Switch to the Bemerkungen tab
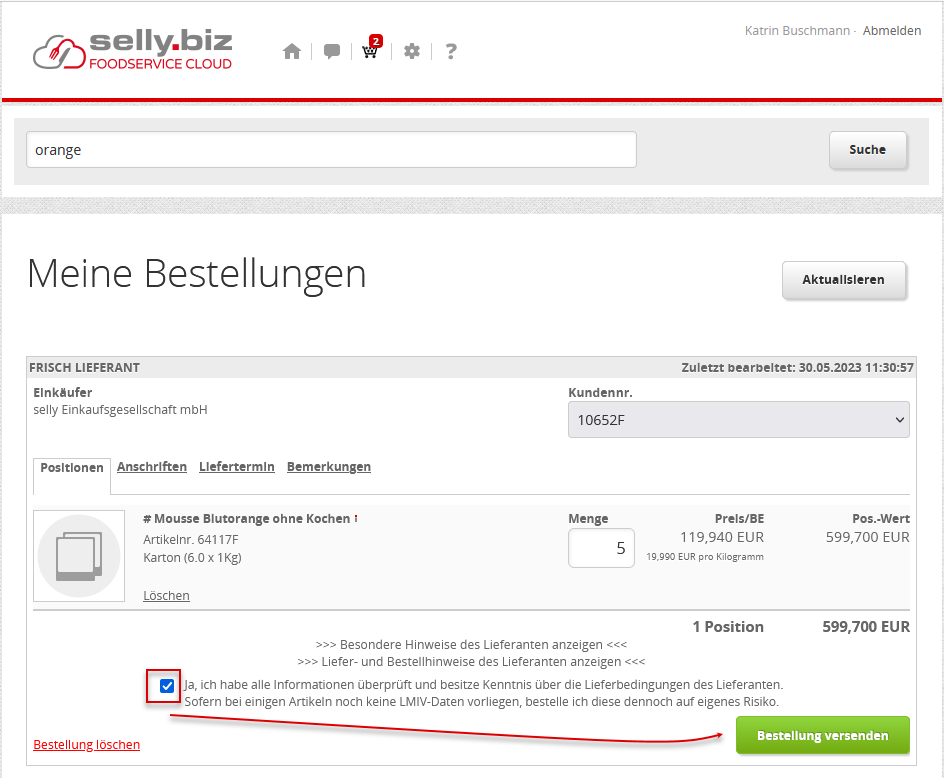The width and height of the screenshot is (944, 778). click(329, 467)
